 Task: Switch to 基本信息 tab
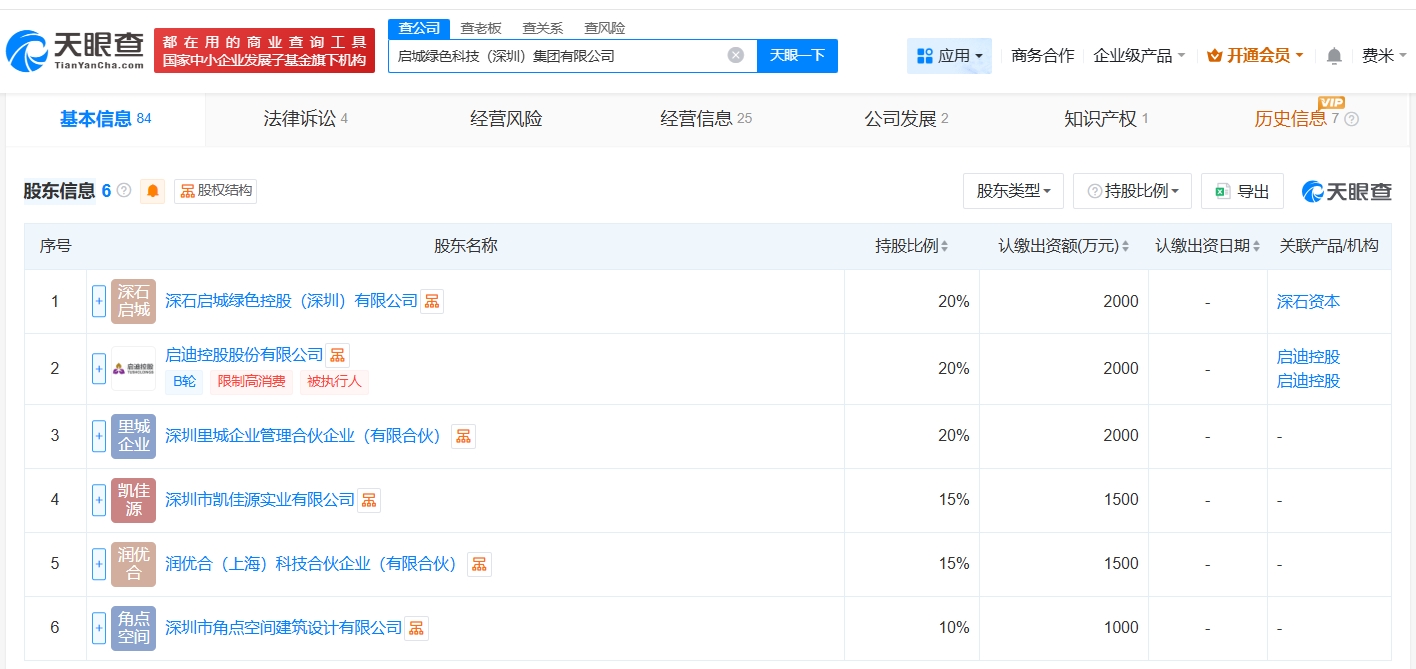coord(105,119)
